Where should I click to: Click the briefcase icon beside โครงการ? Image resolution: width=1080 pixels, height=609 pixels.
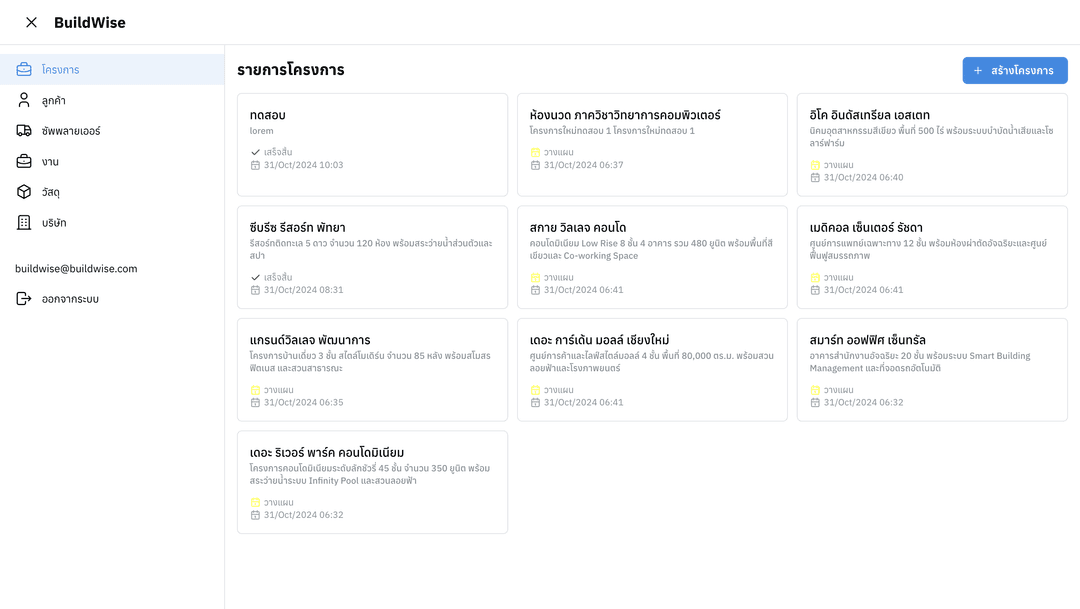click(x=24, y=70)
